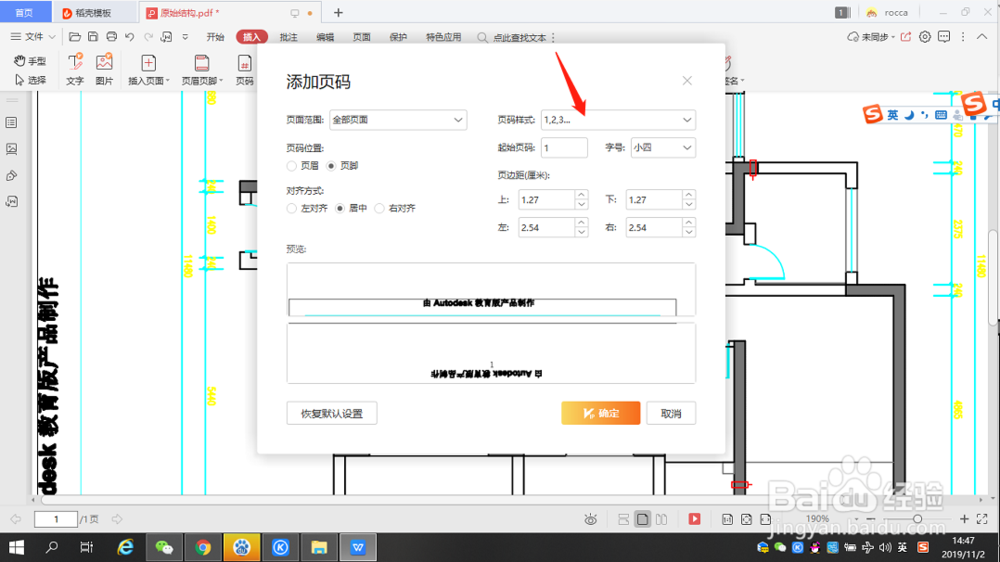1000x562 pixels.
Task: Enter fullscreen mode icon
Action: click(x=982, y=519)
